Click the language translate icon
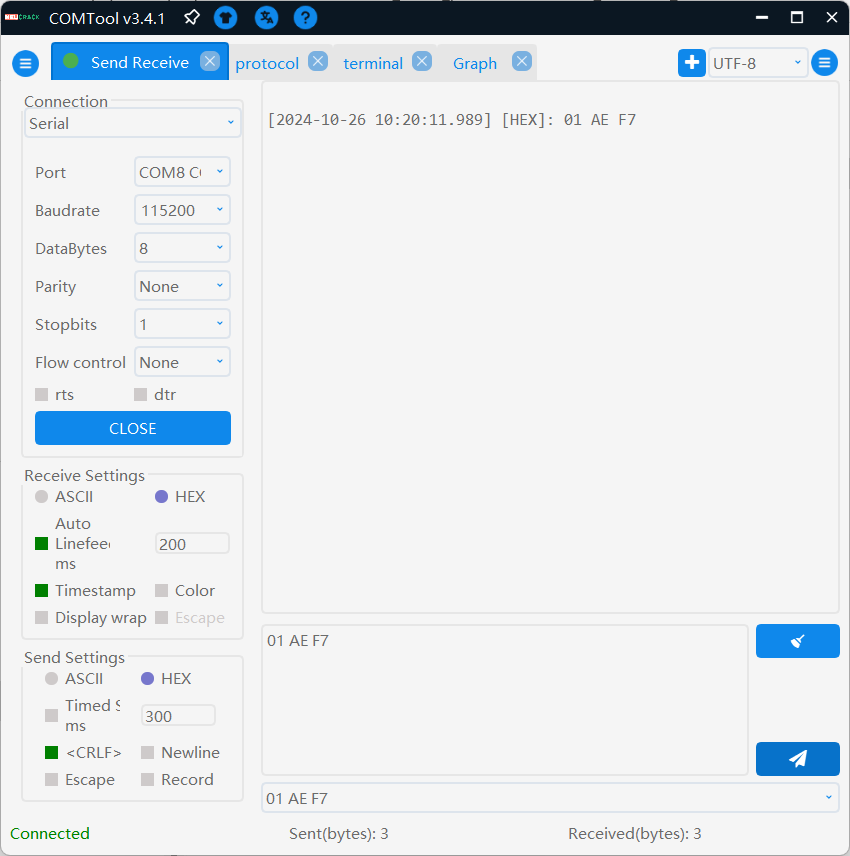Viewport: 850px width, 856px height. pos(266,18)
